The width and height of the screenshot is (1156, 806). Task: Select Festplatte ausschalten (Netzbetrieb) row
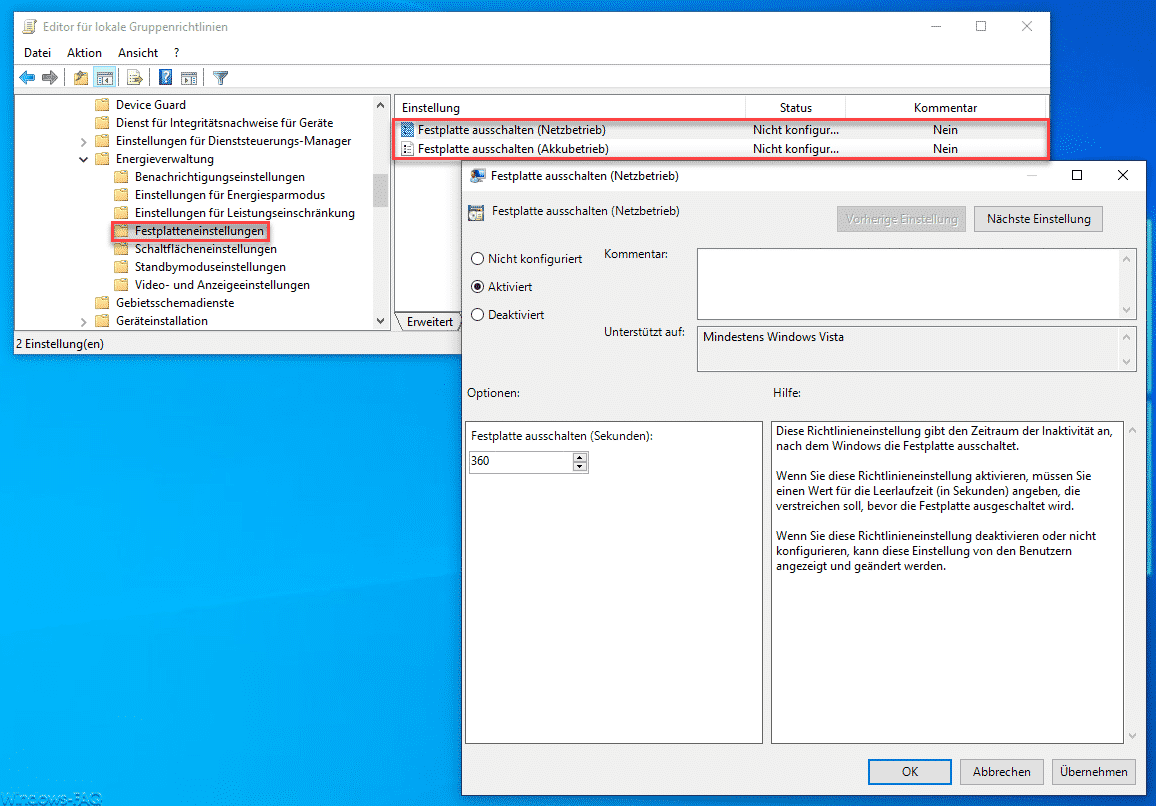(720, 130)
